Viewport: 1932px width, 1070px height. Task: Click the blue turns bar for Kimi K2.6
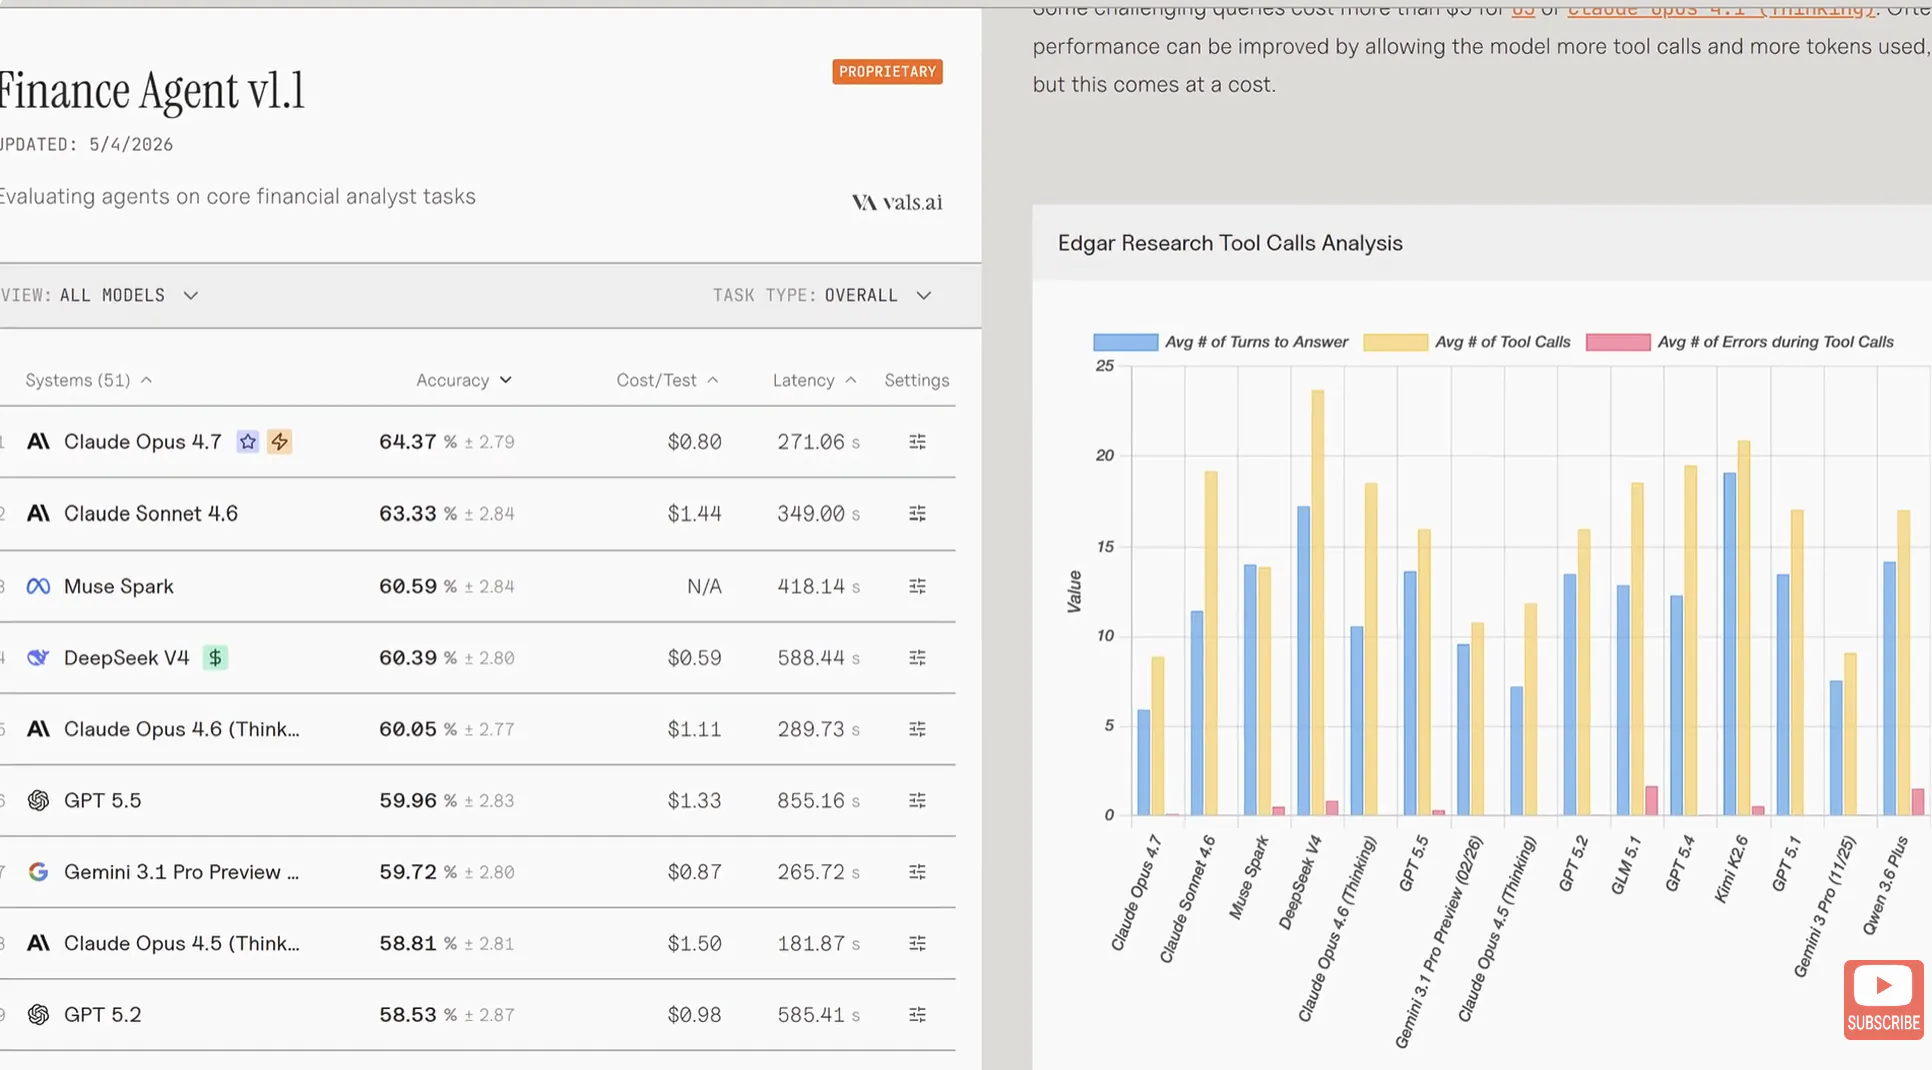point(1730,644)
